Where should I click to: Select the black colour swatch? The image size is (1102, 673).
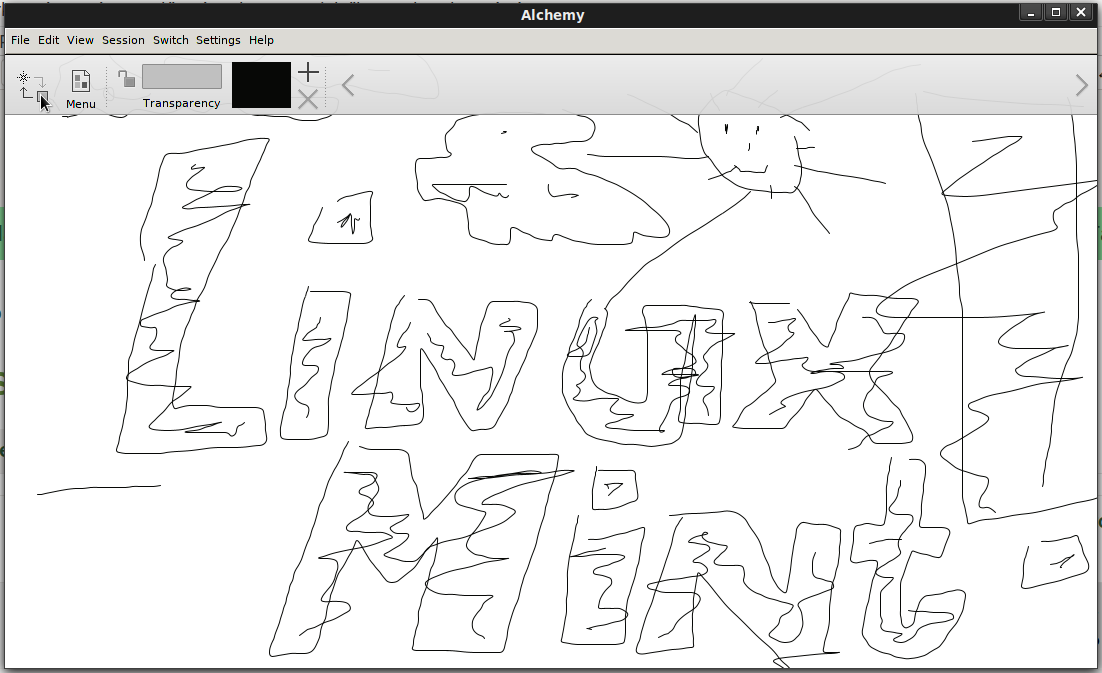(261, 85)
